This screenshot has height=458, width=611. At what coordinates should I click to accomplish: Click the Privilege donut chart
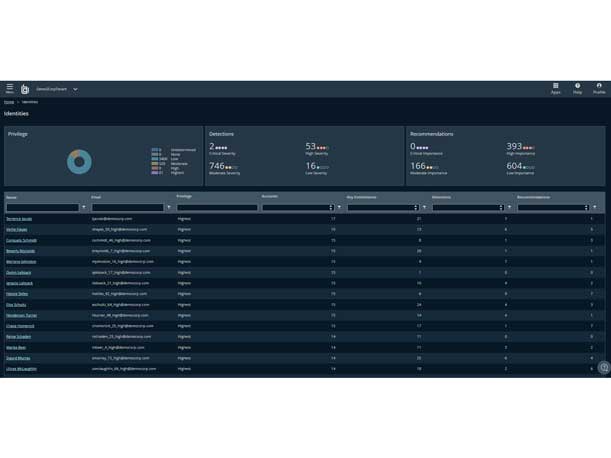coord(79,161)
